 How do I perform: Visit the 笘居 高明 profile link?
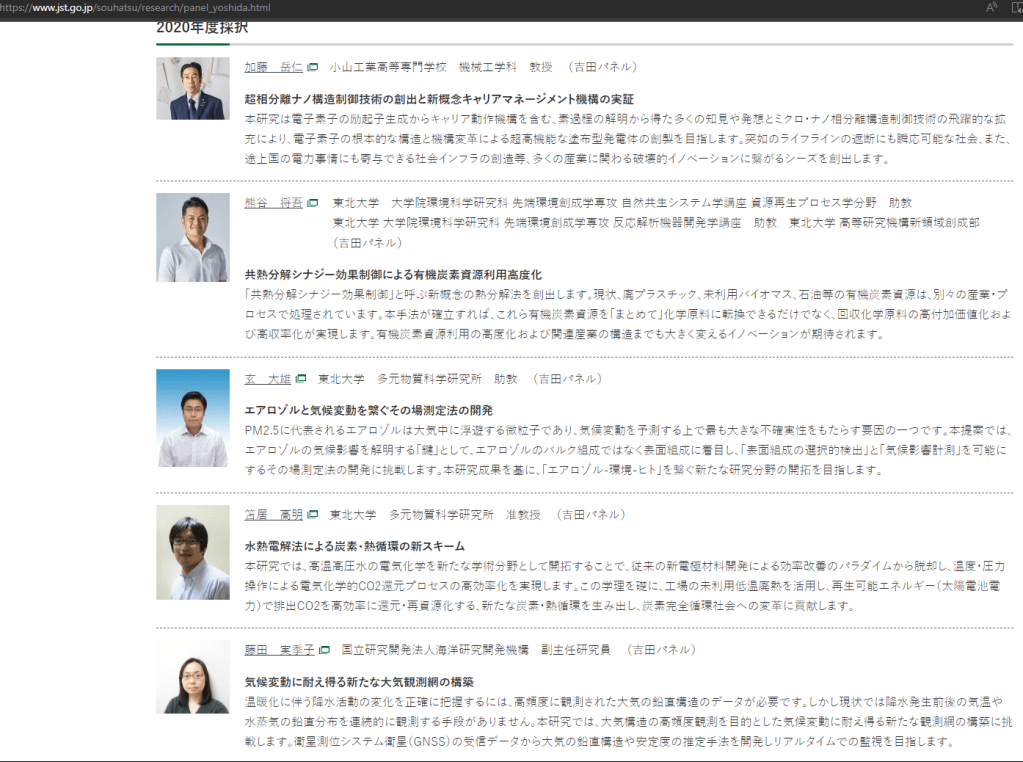click(x=273, y=516)
